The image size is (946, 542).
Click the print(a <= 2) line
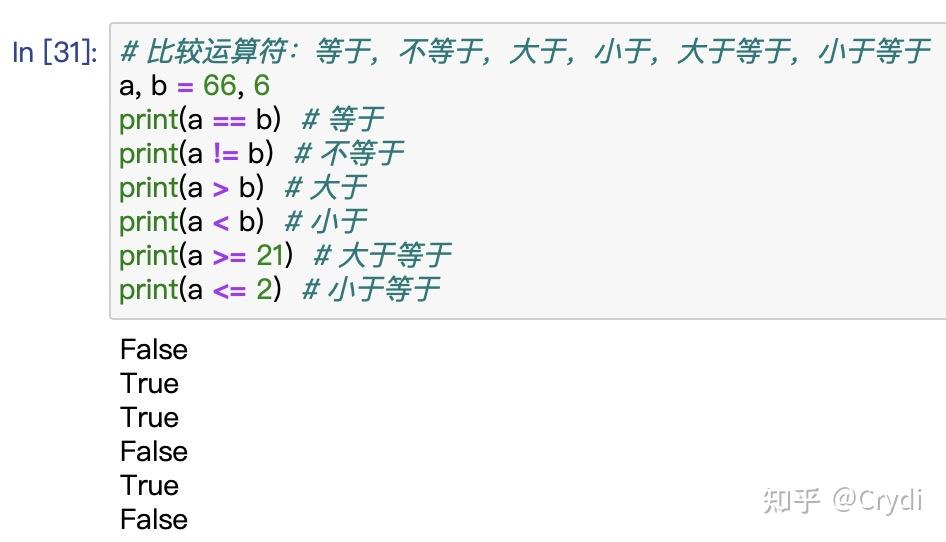coord(280,289)
